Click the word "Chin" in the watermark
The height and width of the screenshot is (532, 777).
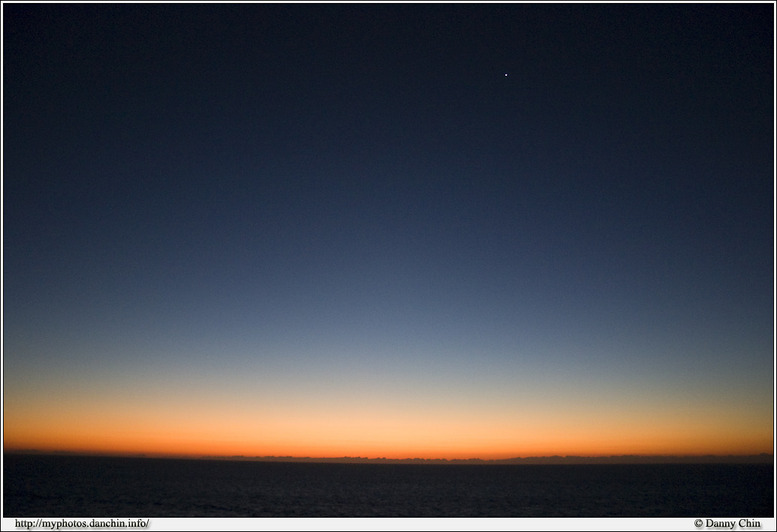click(749, 523)
